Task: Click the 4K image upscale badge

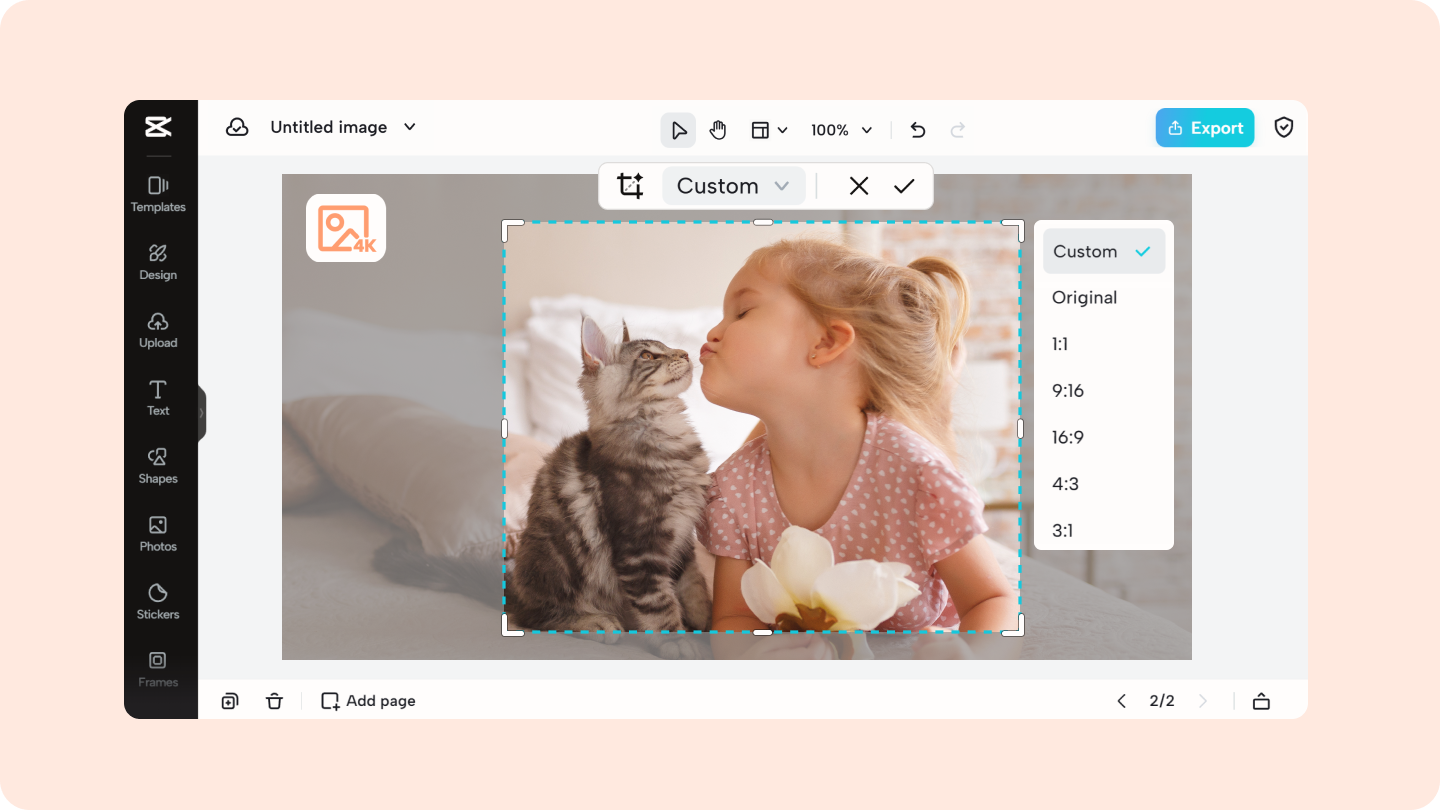Action: coord(346,228)
